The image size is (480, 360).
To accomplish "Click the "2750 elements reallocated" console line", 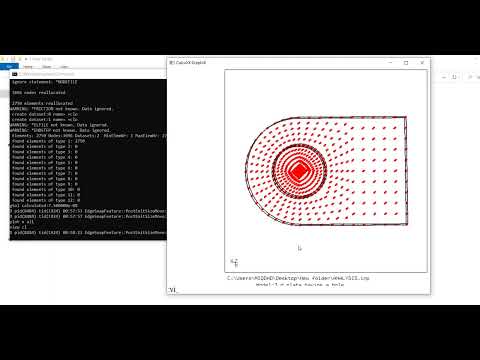I will (x=42, y=103).
